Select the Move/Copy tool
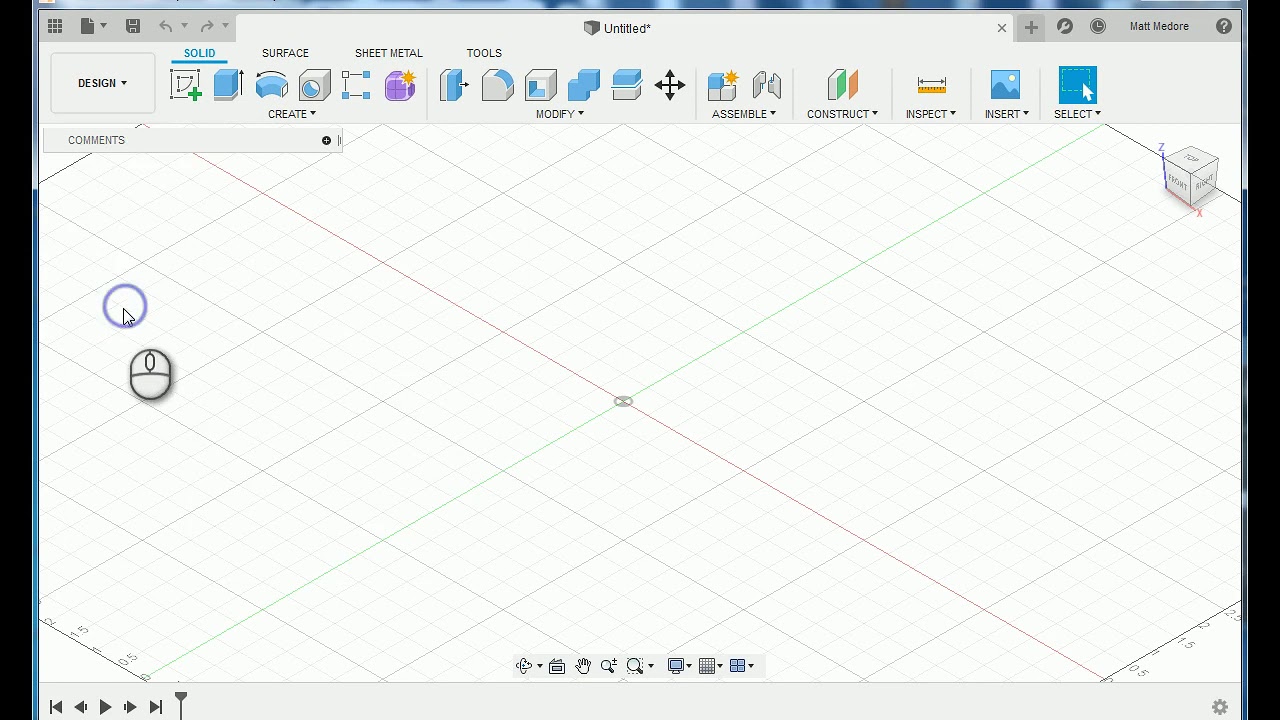This screenshot has width=1280, height=720. (670, 85)
